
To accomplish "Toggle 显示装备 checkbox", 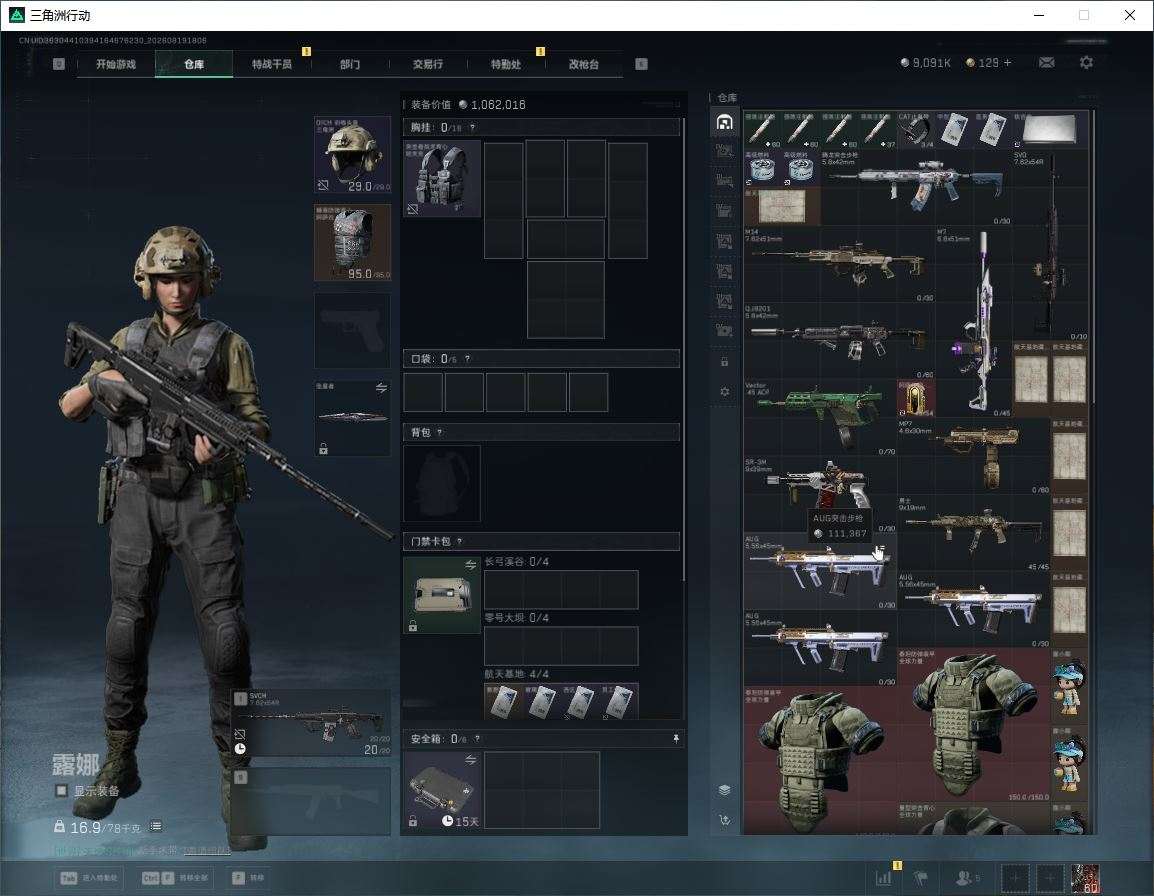I will pyautogui.click(x=62, y=791).
